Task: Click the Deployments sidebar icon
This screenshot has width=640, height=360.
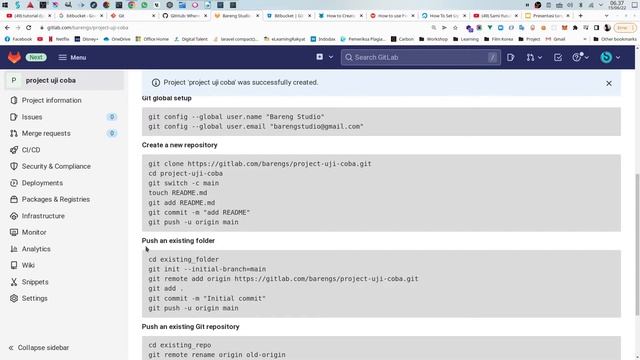Action: coord(14,183)
